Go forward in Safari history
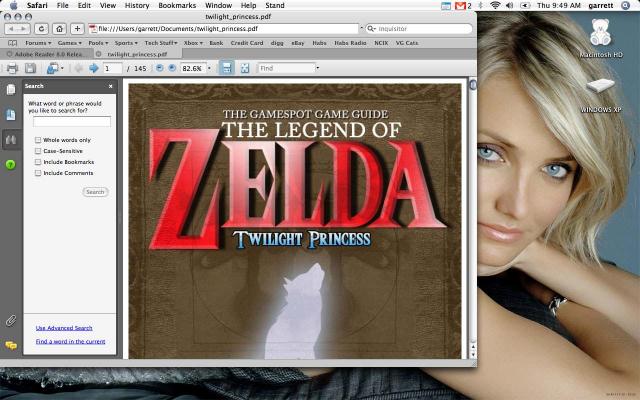The width and height of the screenshot is (640, 400). pyautogui.click(x=24, y=29)
